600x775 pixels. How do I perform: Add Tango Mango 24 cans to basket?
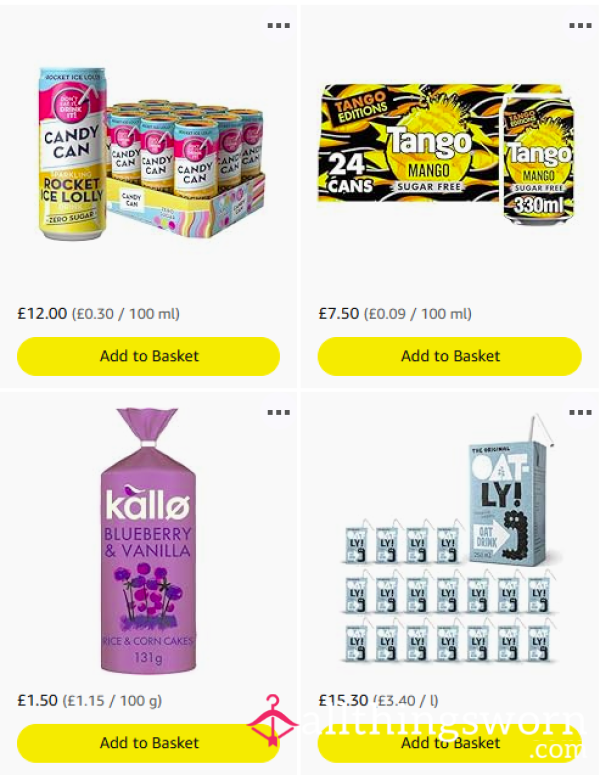click(450, 356)
